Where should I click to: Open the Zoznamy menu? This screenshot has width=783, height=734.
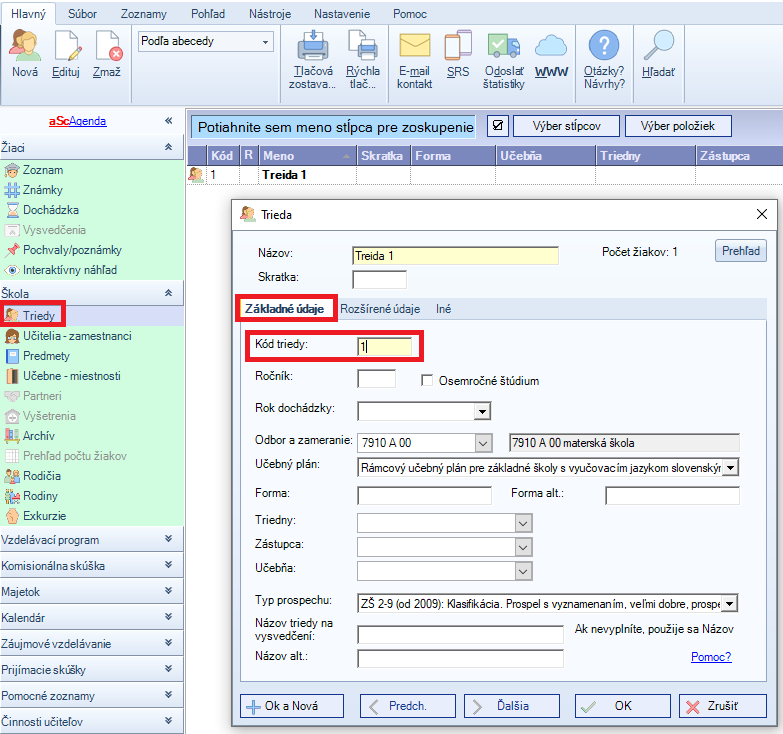143,13
